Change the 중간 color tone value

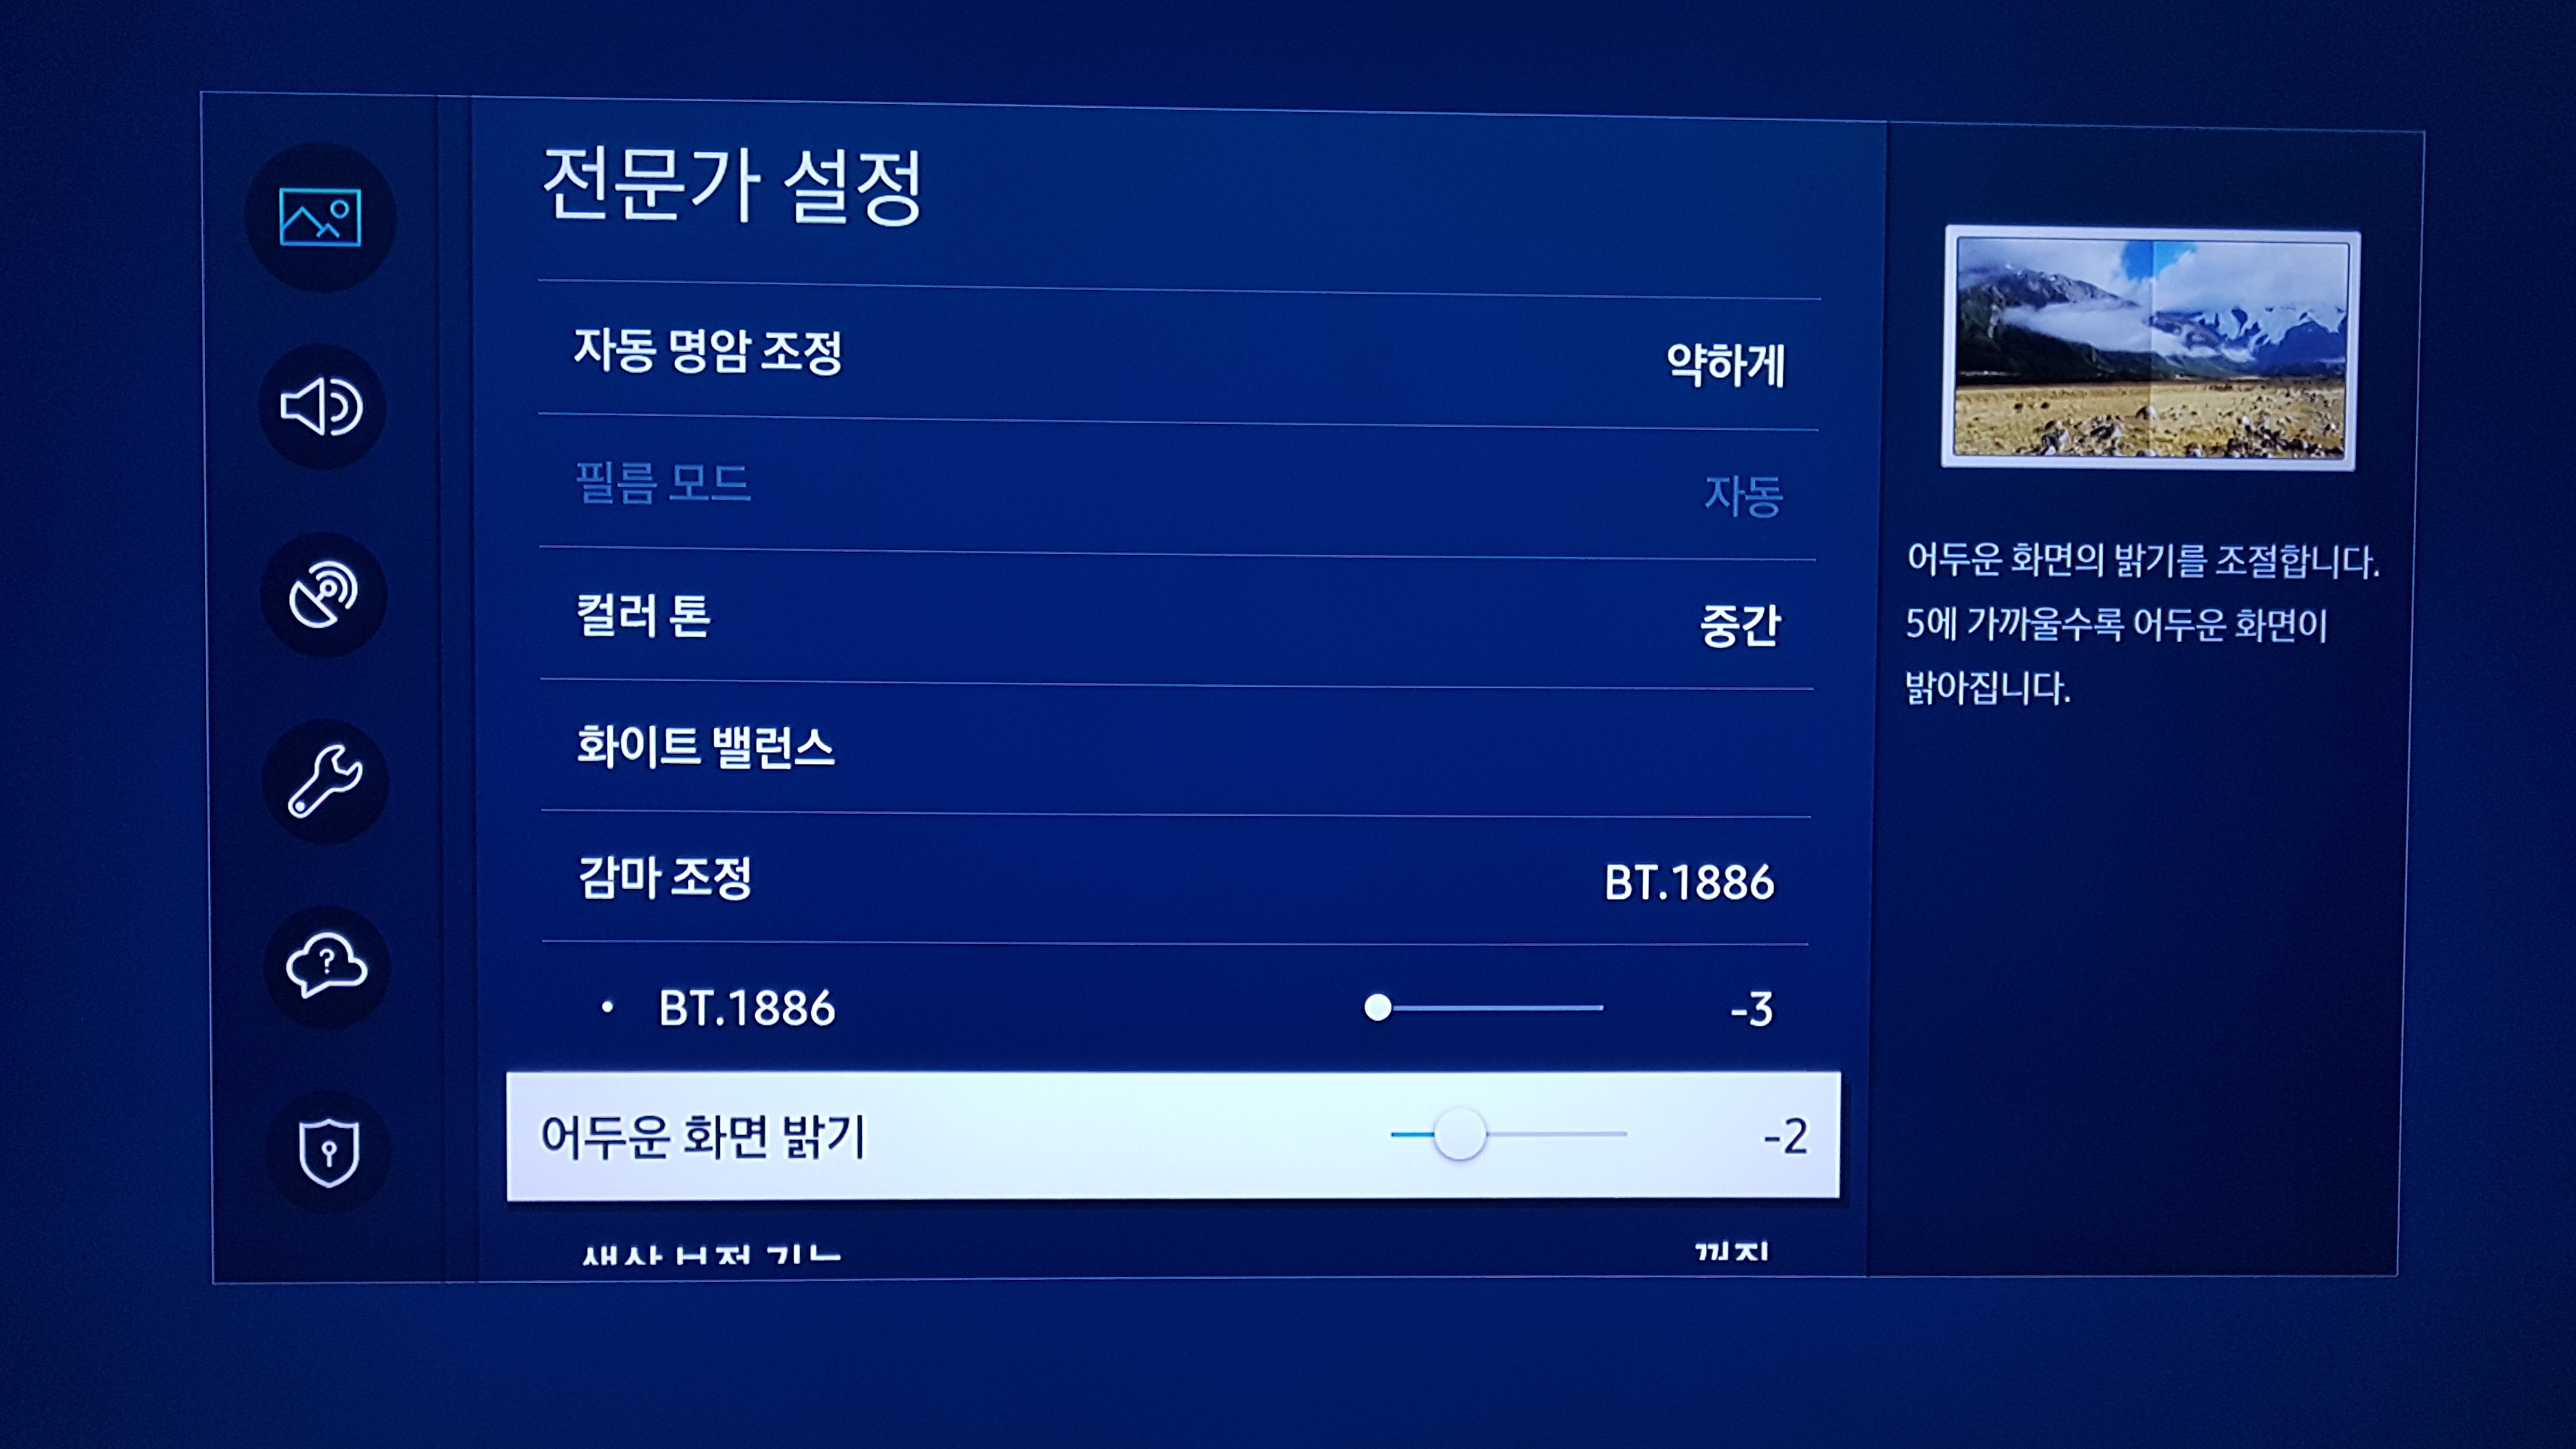point(1740,626)
